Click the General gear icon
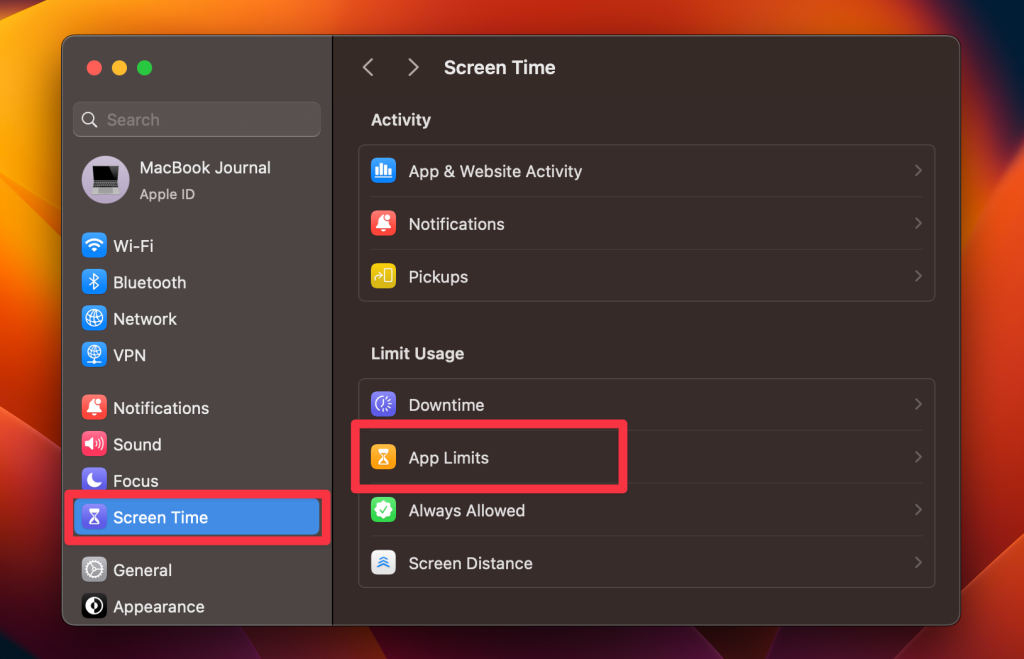This screenshot has width=1024, height=659. tap(94, 570)
